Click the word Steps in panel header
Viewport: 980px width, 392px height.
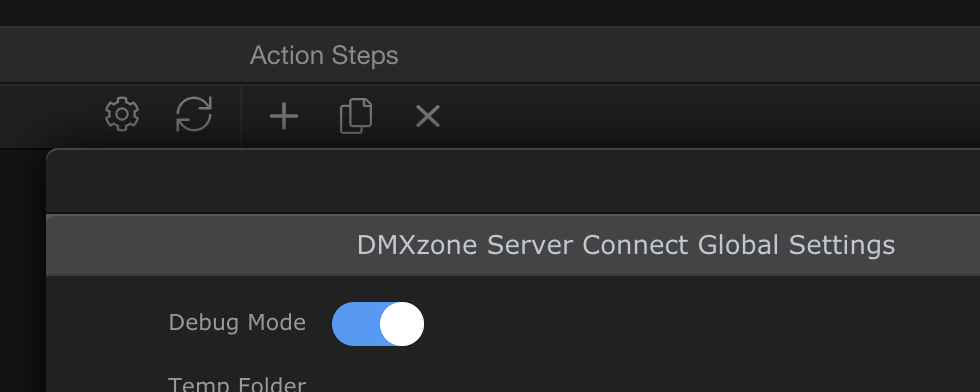pyautogui.click(x=365, y=56)
